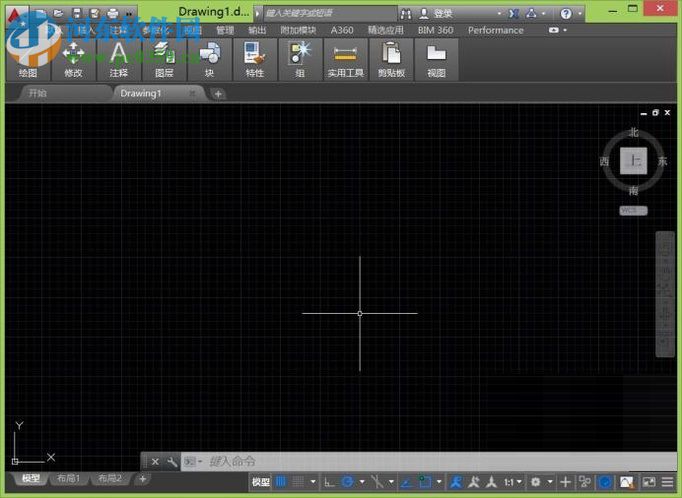Screen dimensions: 682x498
Task: Click the new drawing tab plus button
Action: coord(218,94)
